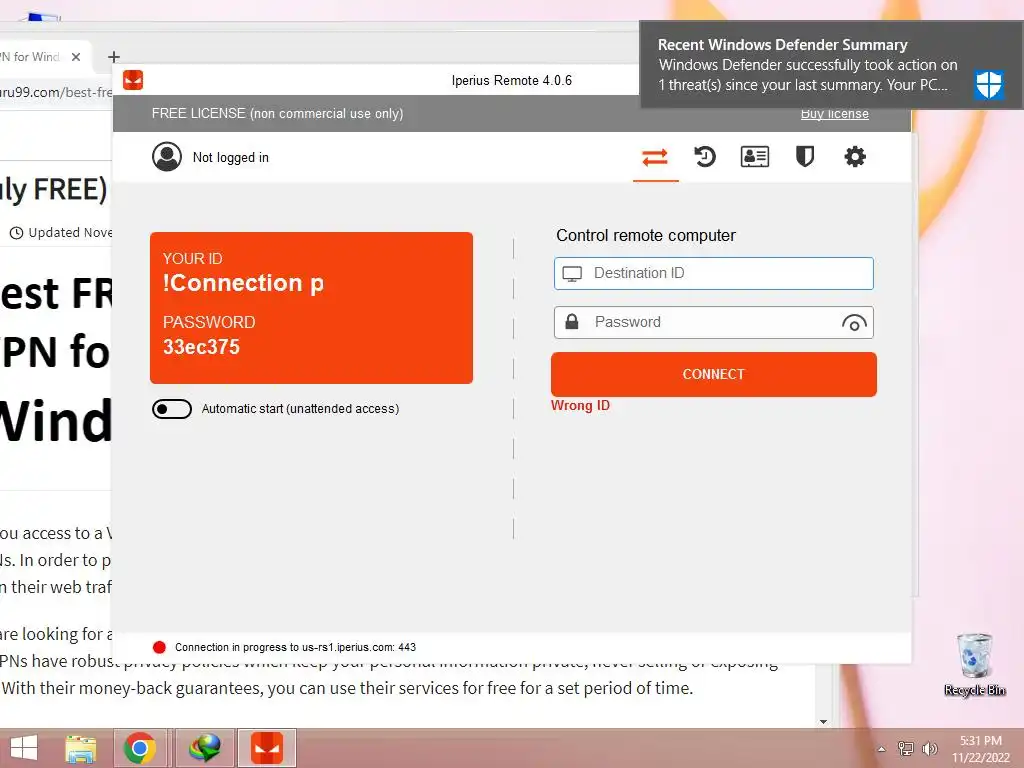Click the lock icon in Password field
The image size is (1024, 768).
[571, 322]
